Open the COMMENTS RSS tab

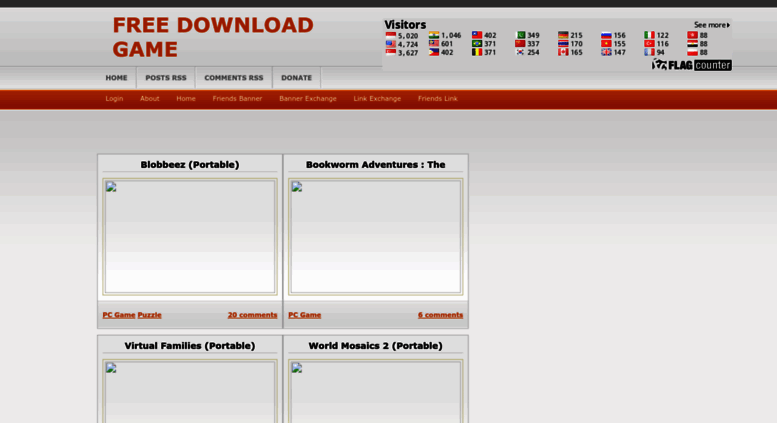(x=234, y=78)
